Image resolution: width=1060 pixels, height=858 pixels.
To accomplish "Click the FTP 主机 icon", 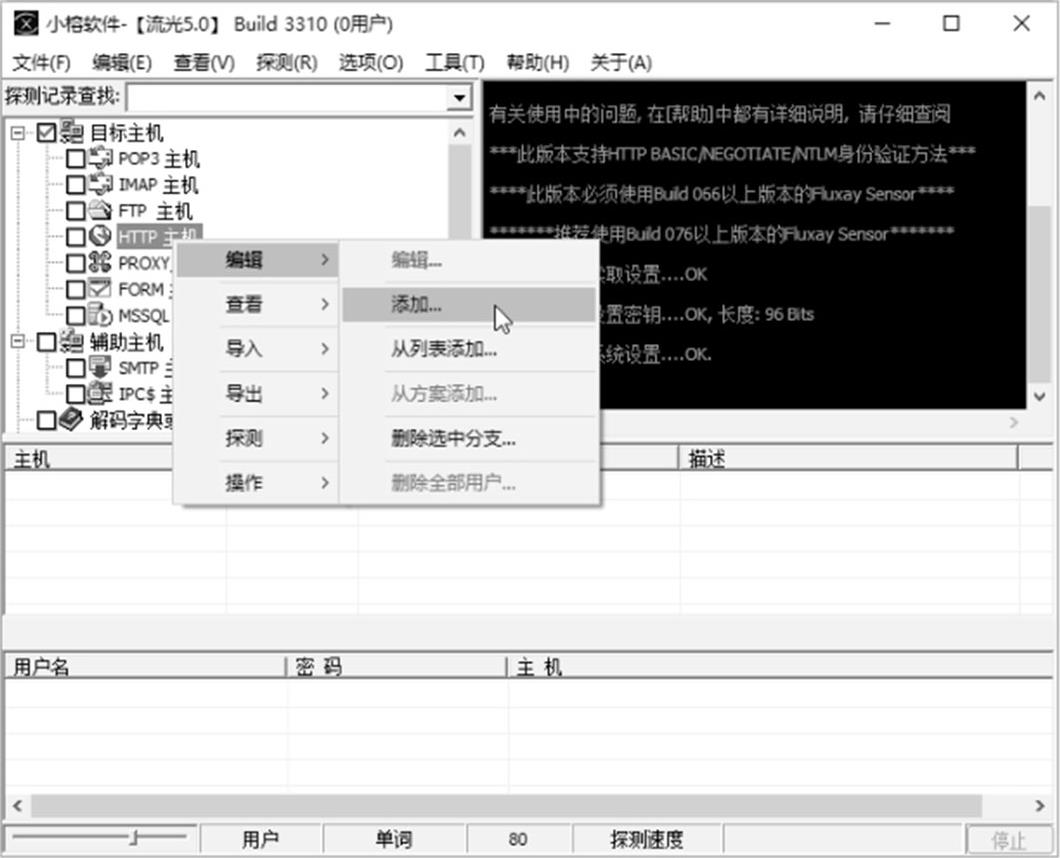I will (x=101, y=210).
